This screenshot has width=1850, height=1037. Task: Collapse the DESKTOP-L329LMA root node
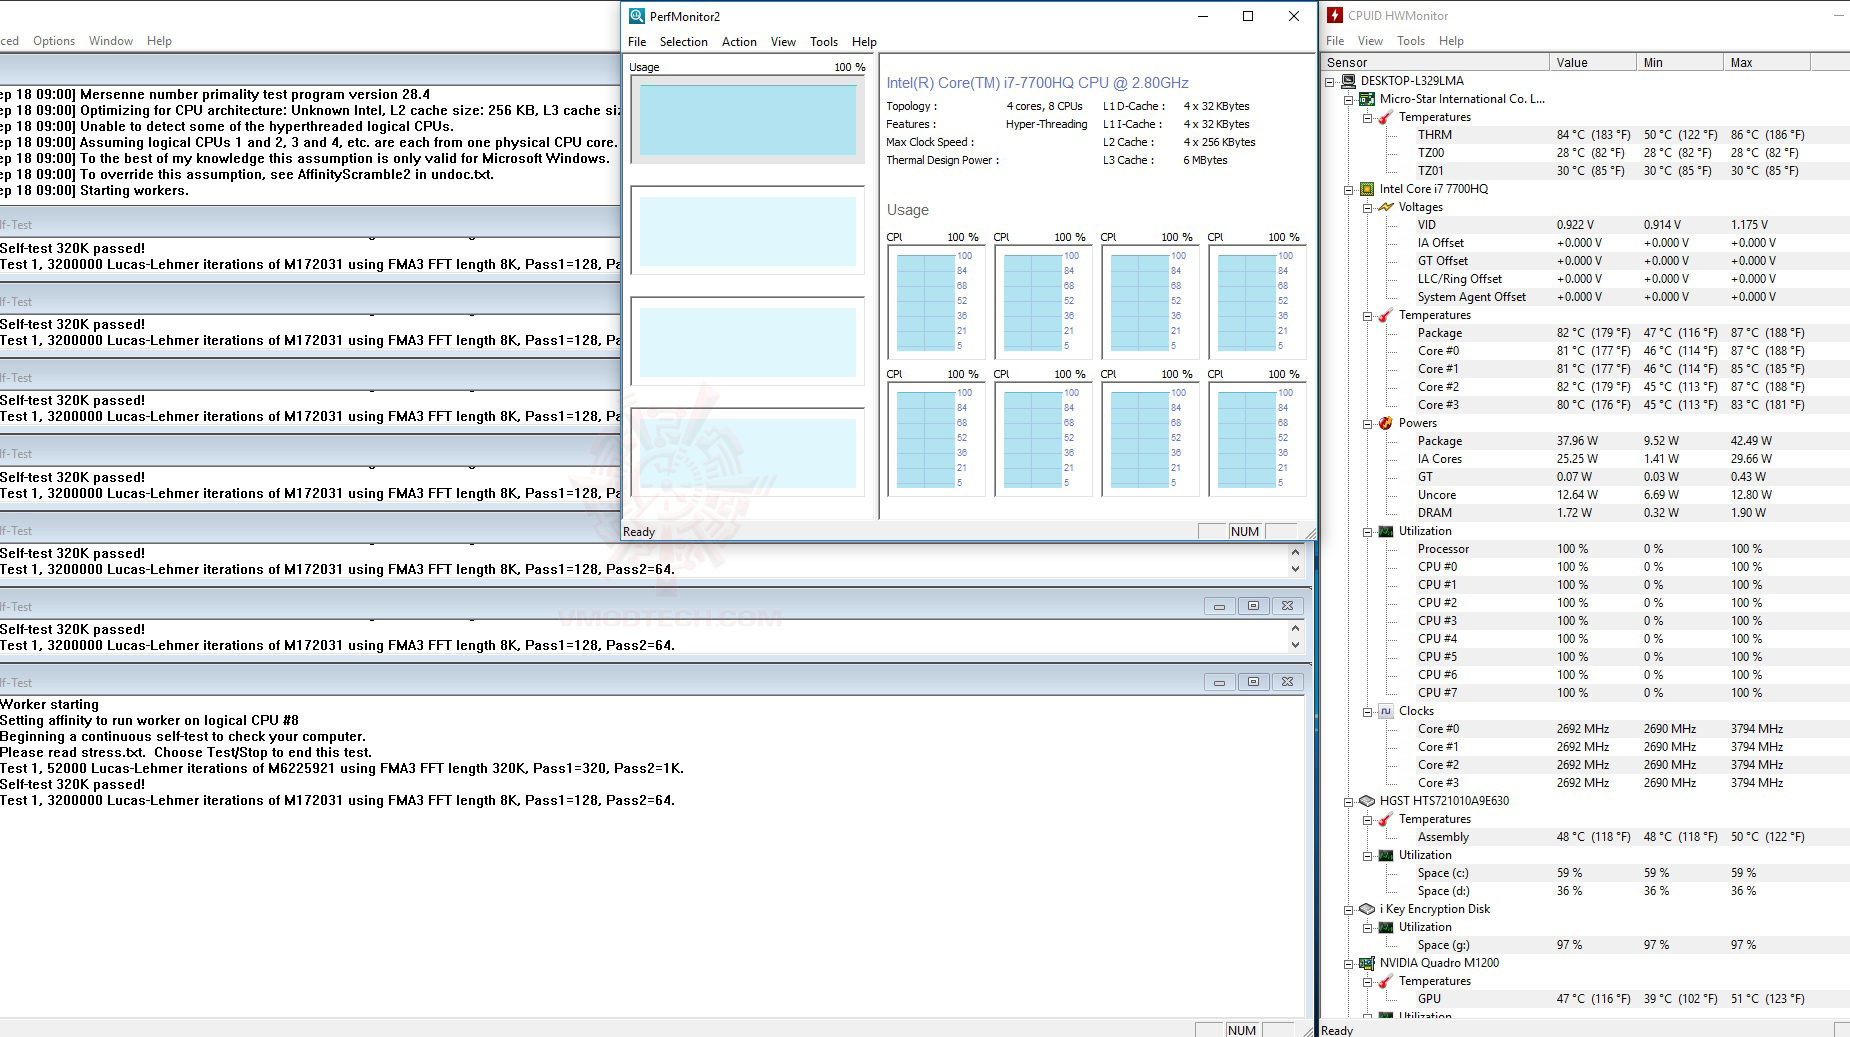pyautogui.click(x=1330, y=82)
